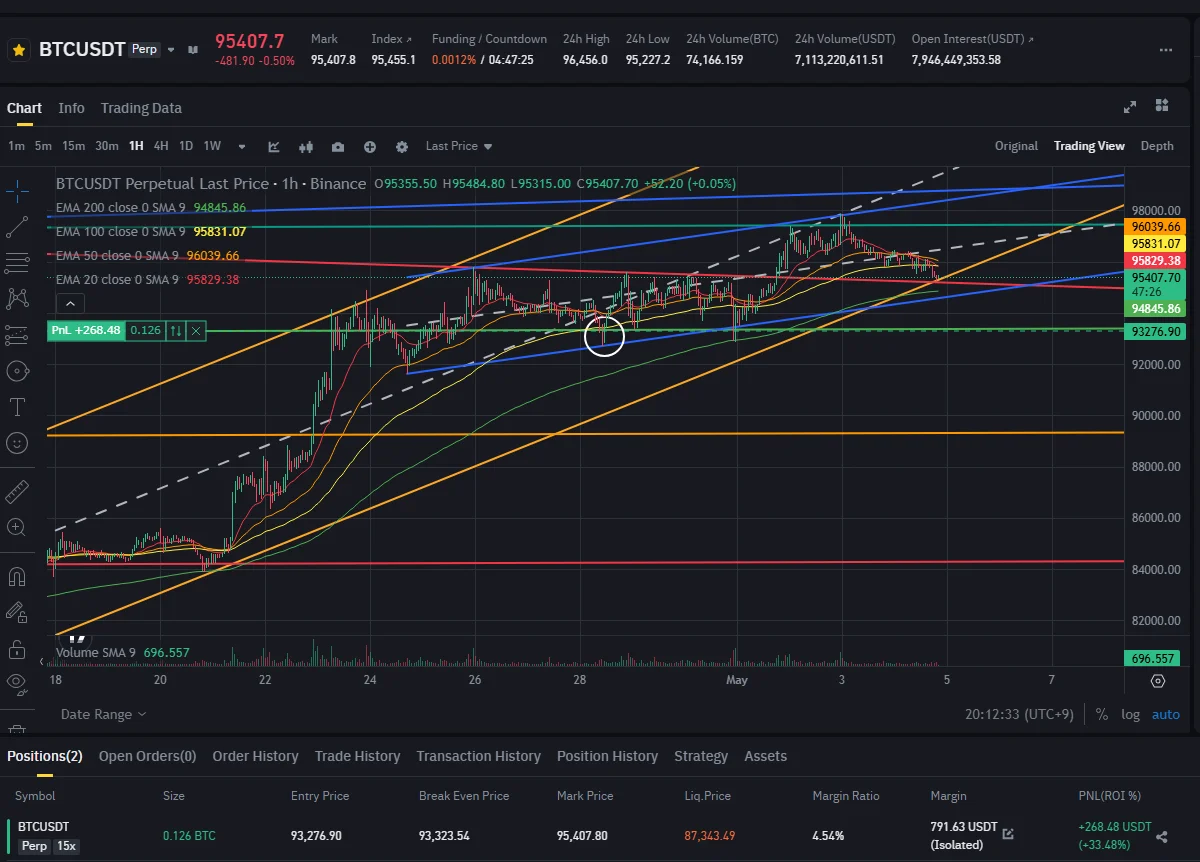Viewport: 1200px width, 862px height.
Task: Toggle lock all drawing tools
Action: (x=17, y=649)
